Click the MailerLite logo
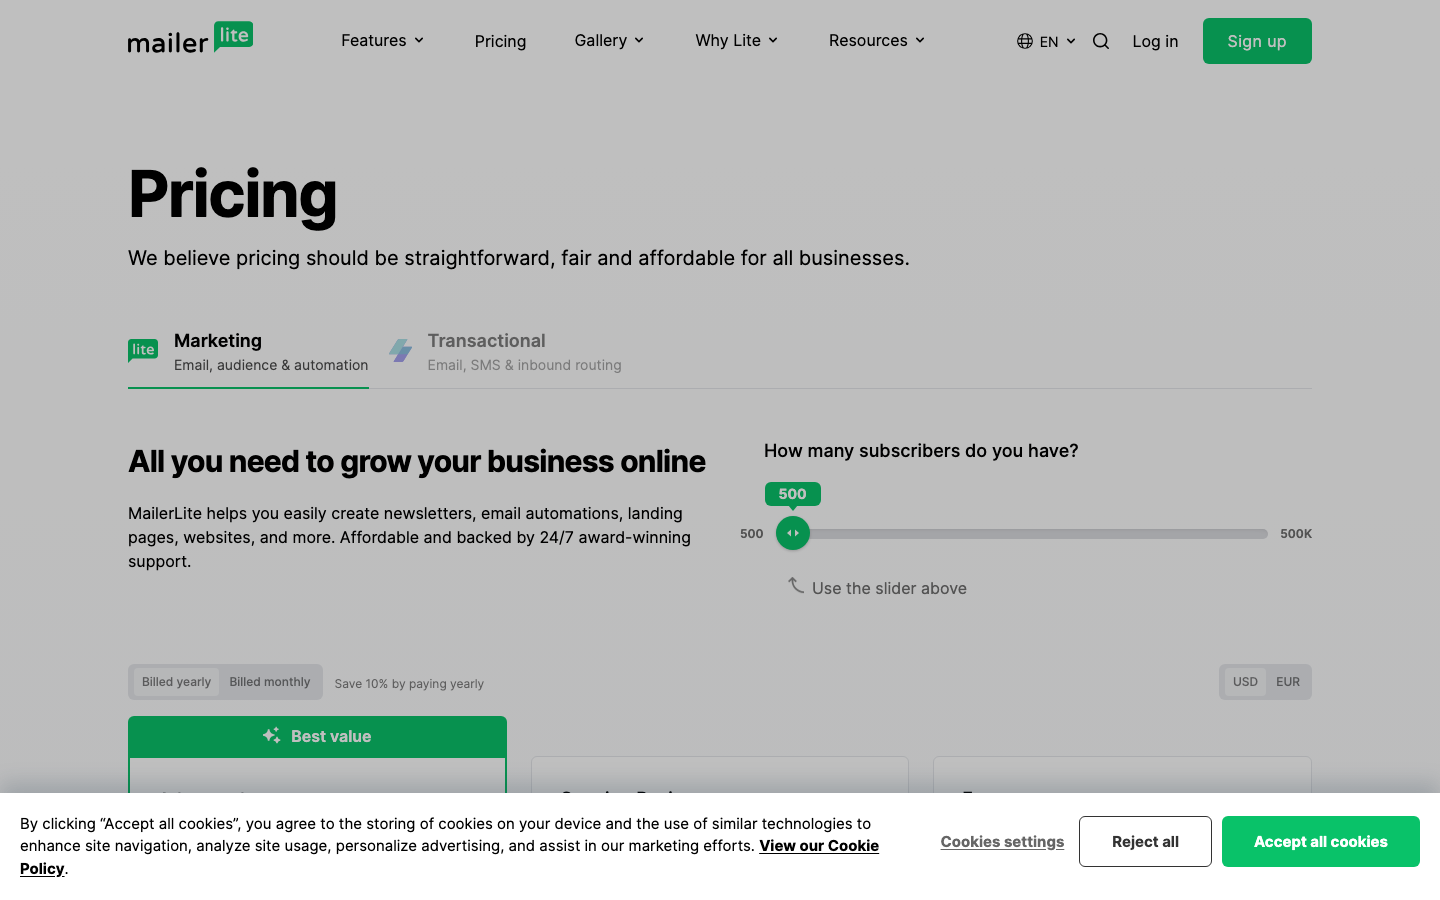The width and height of the screenshot is (1440, 900). tap(190, 38)
